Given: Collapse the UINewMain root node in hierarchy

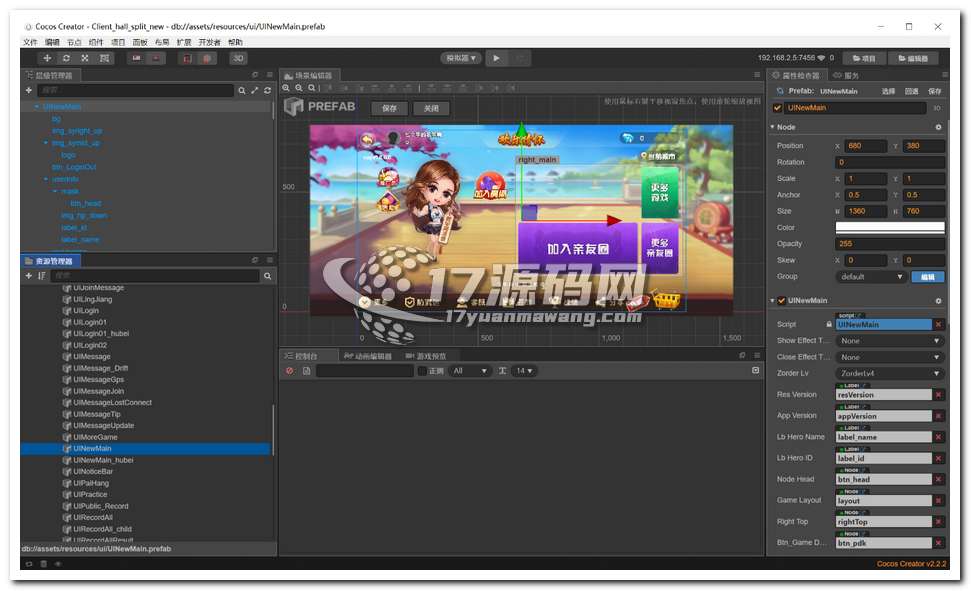Looking at the screenshot, I should [x=37, y=107].
